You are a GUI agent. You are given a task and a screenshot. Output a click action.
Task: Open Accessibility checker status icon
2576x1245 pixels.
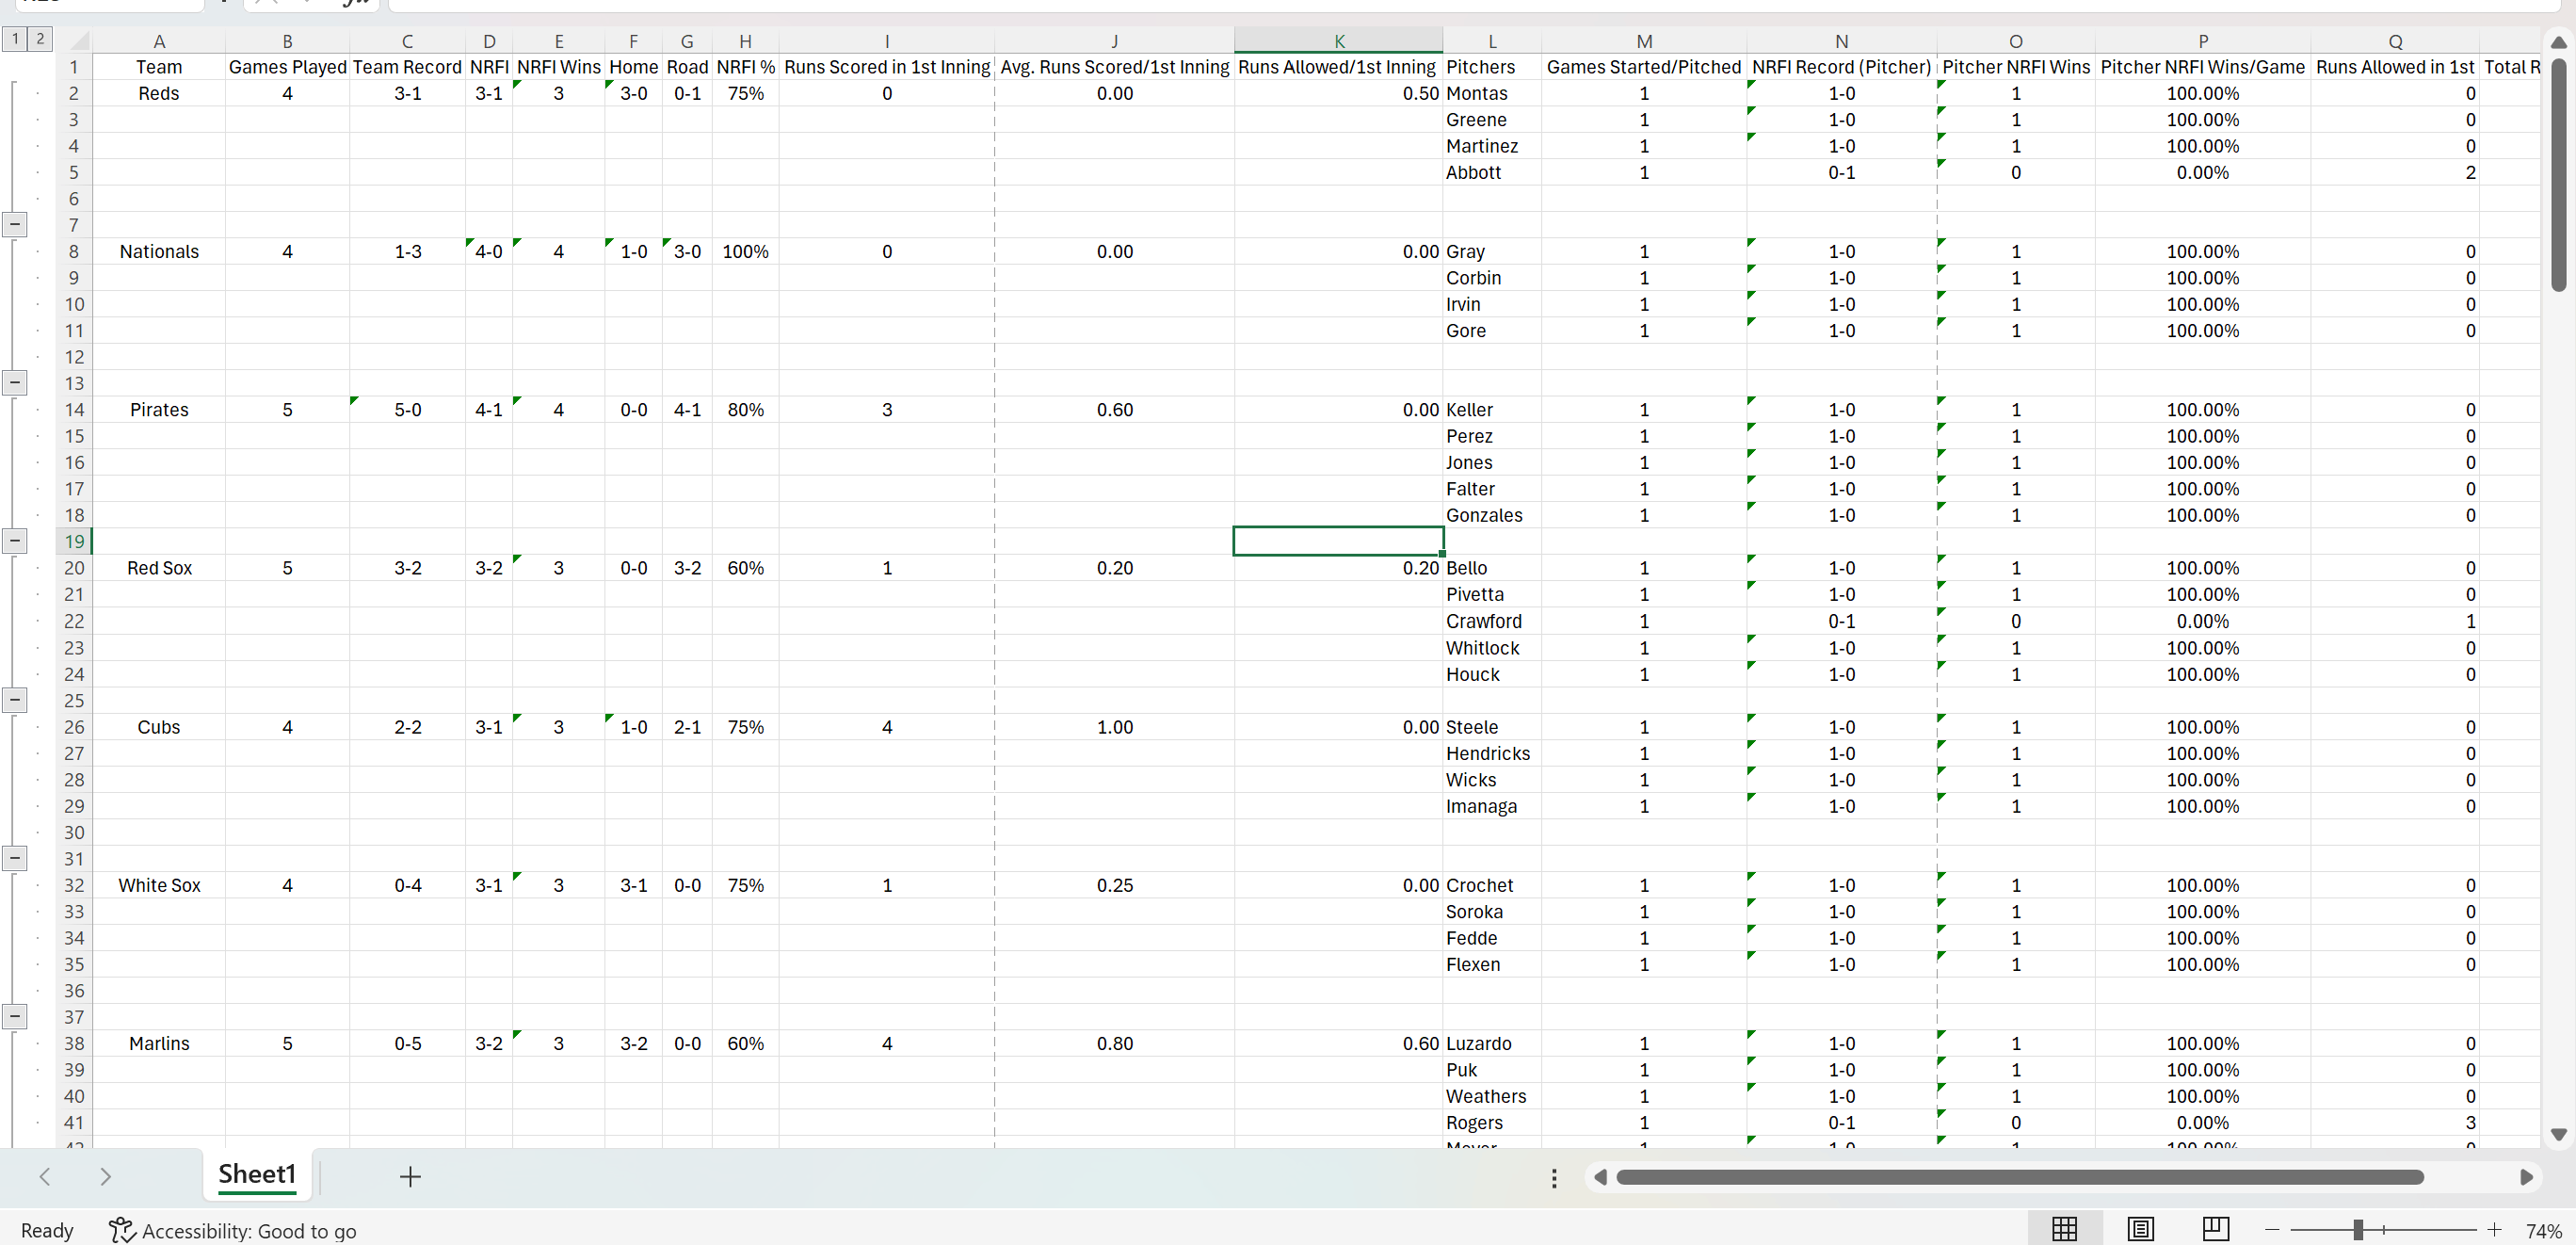click(x=122, y=1230)
